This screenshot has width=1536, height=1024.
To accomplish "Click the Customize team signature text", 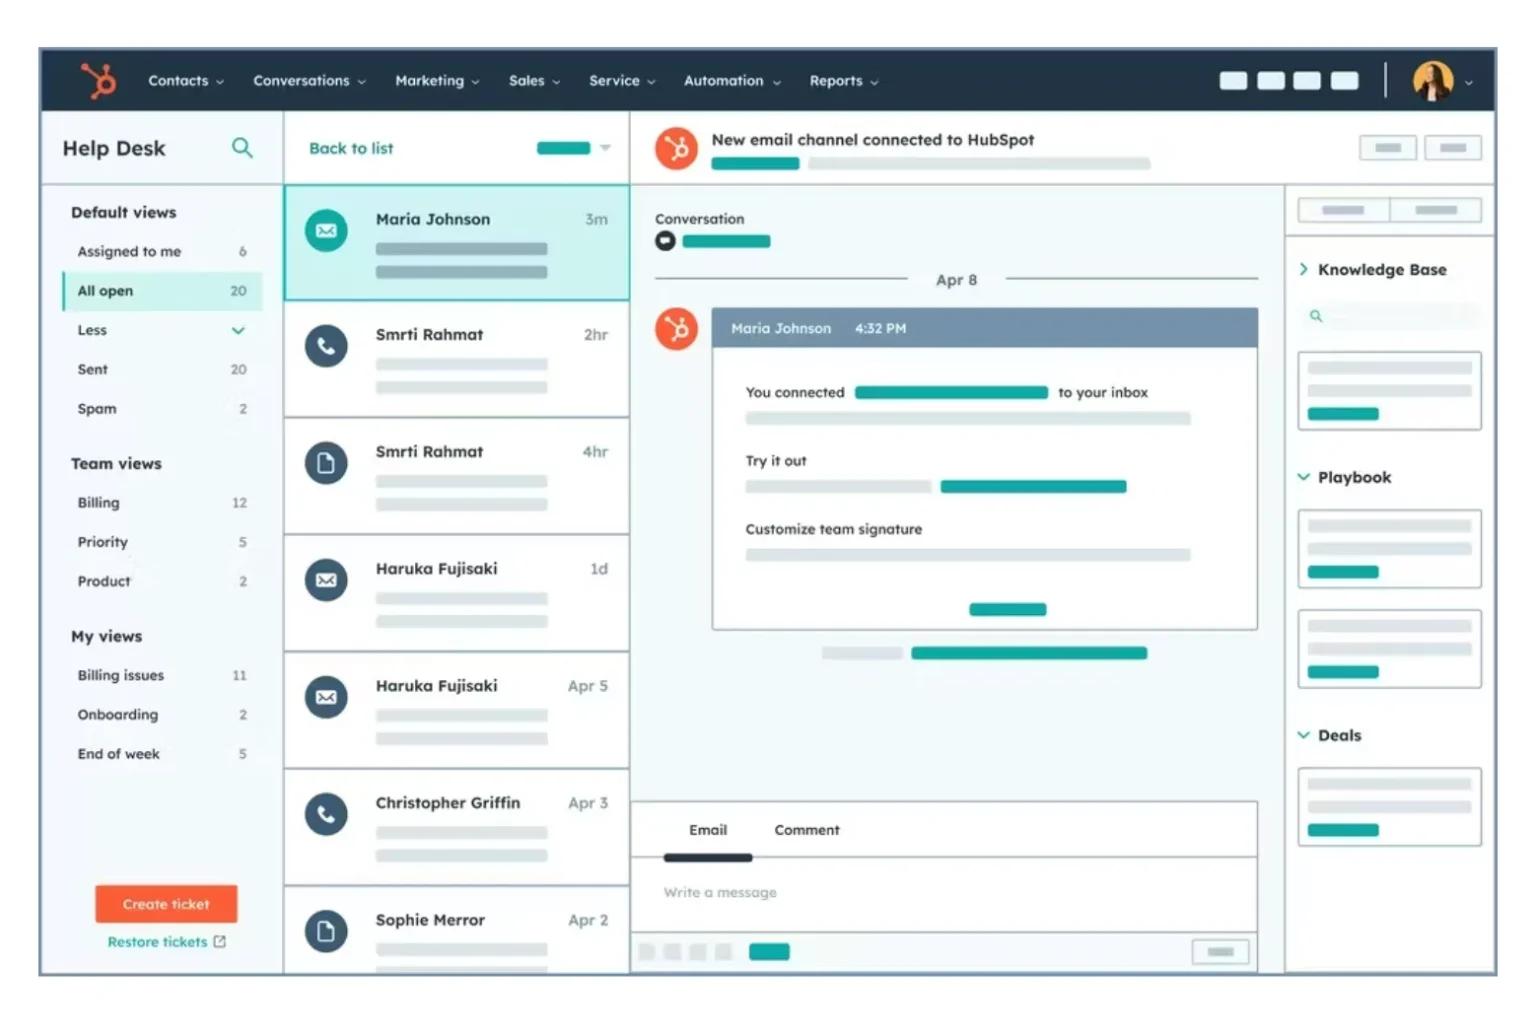I will pyautogui.click(x=834, y=529).
